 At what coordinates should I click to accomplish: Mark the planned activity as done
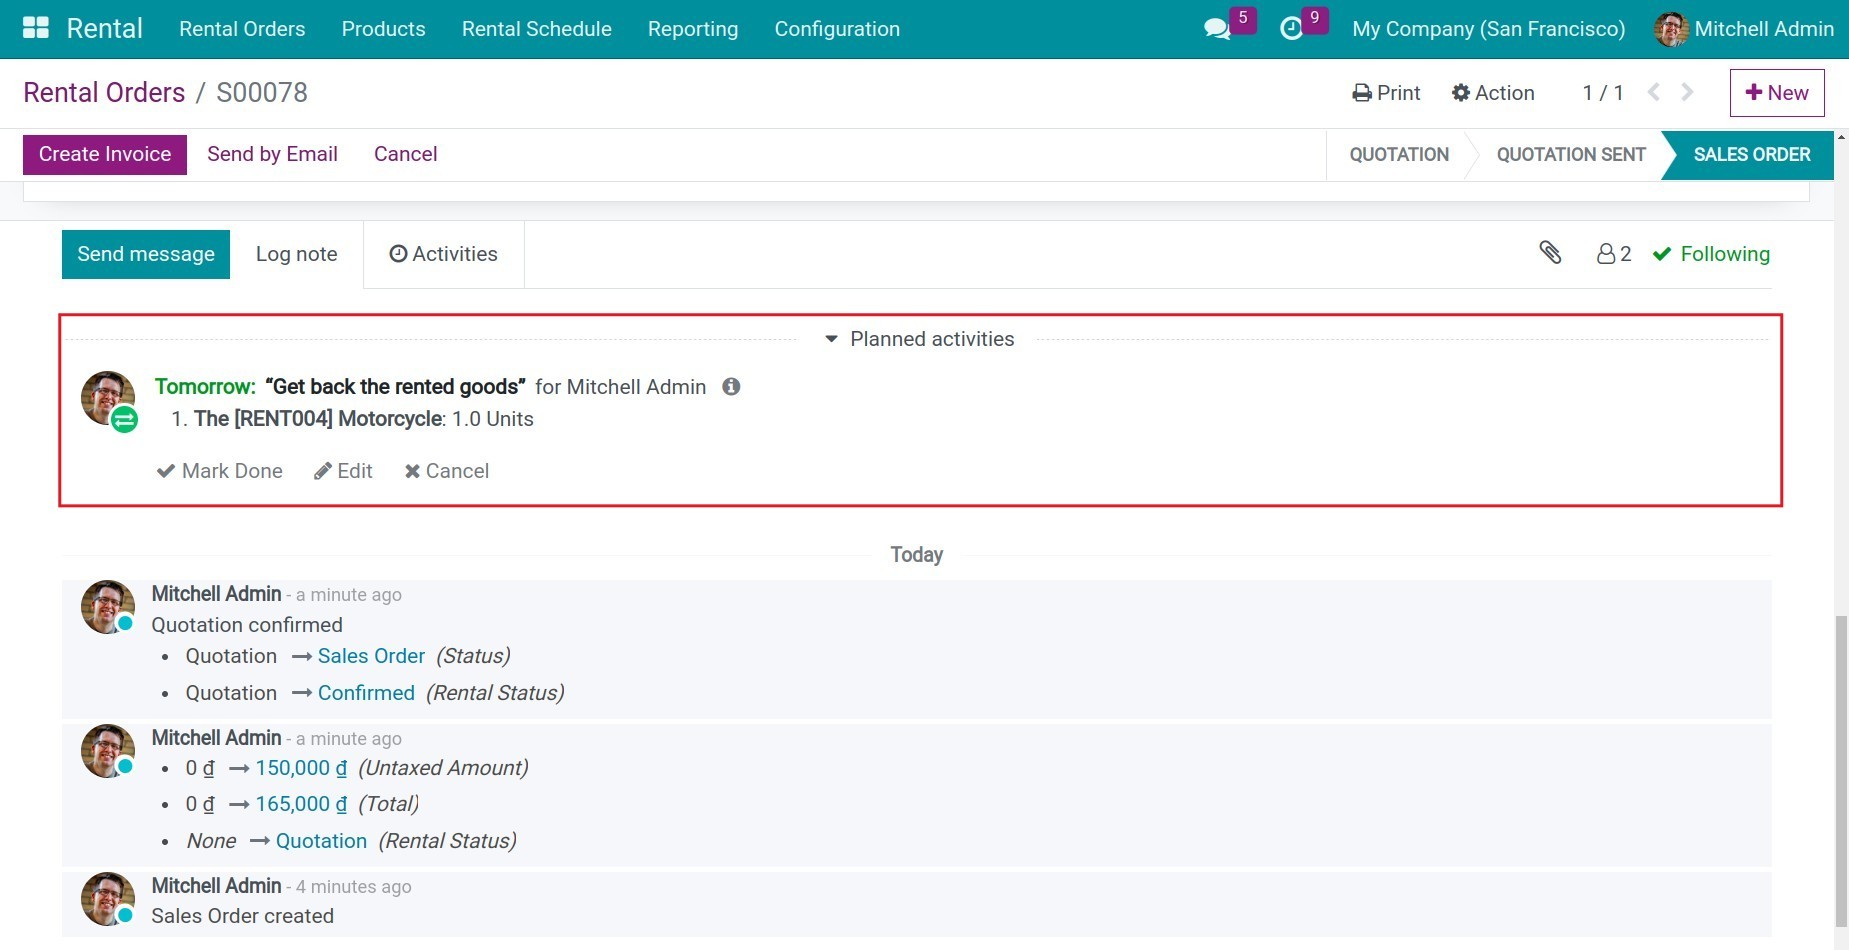(x=220, y=471)
